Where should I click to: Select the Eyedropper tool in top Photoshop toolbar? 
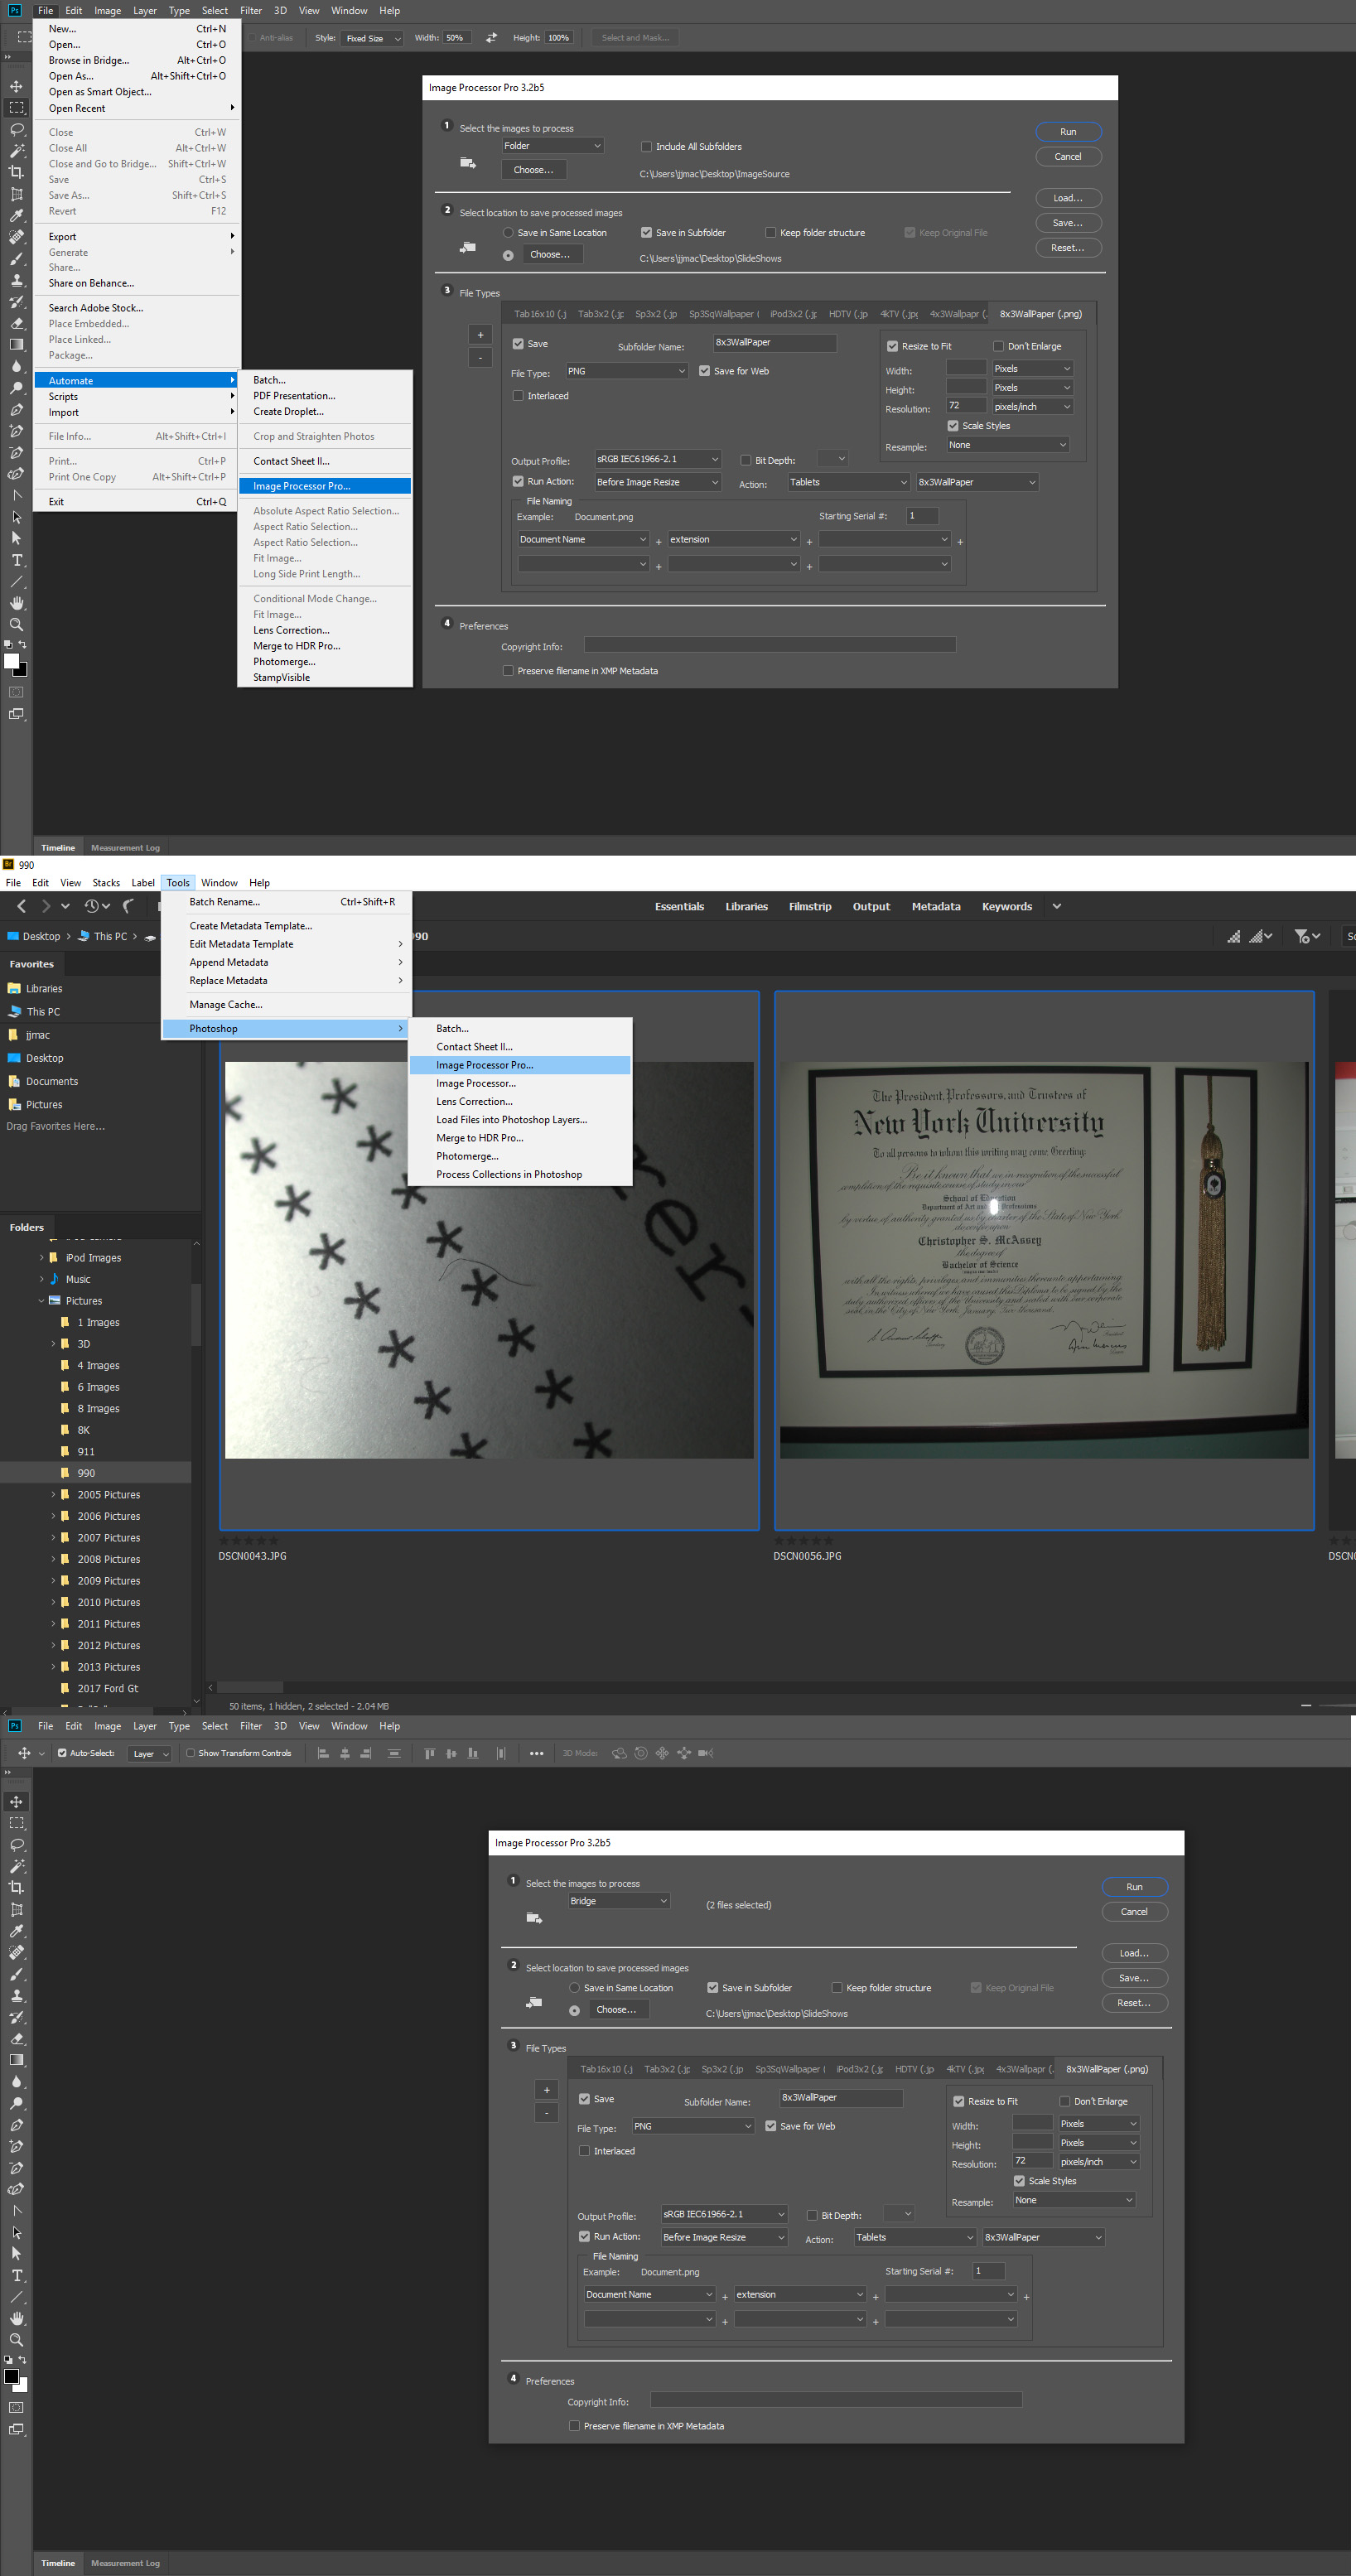coord(16,215)
